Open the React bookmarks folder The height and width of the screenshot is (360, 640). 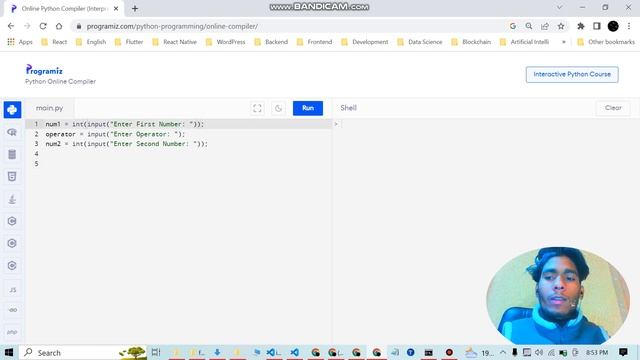pyautogui.click(x=54, y=42)
